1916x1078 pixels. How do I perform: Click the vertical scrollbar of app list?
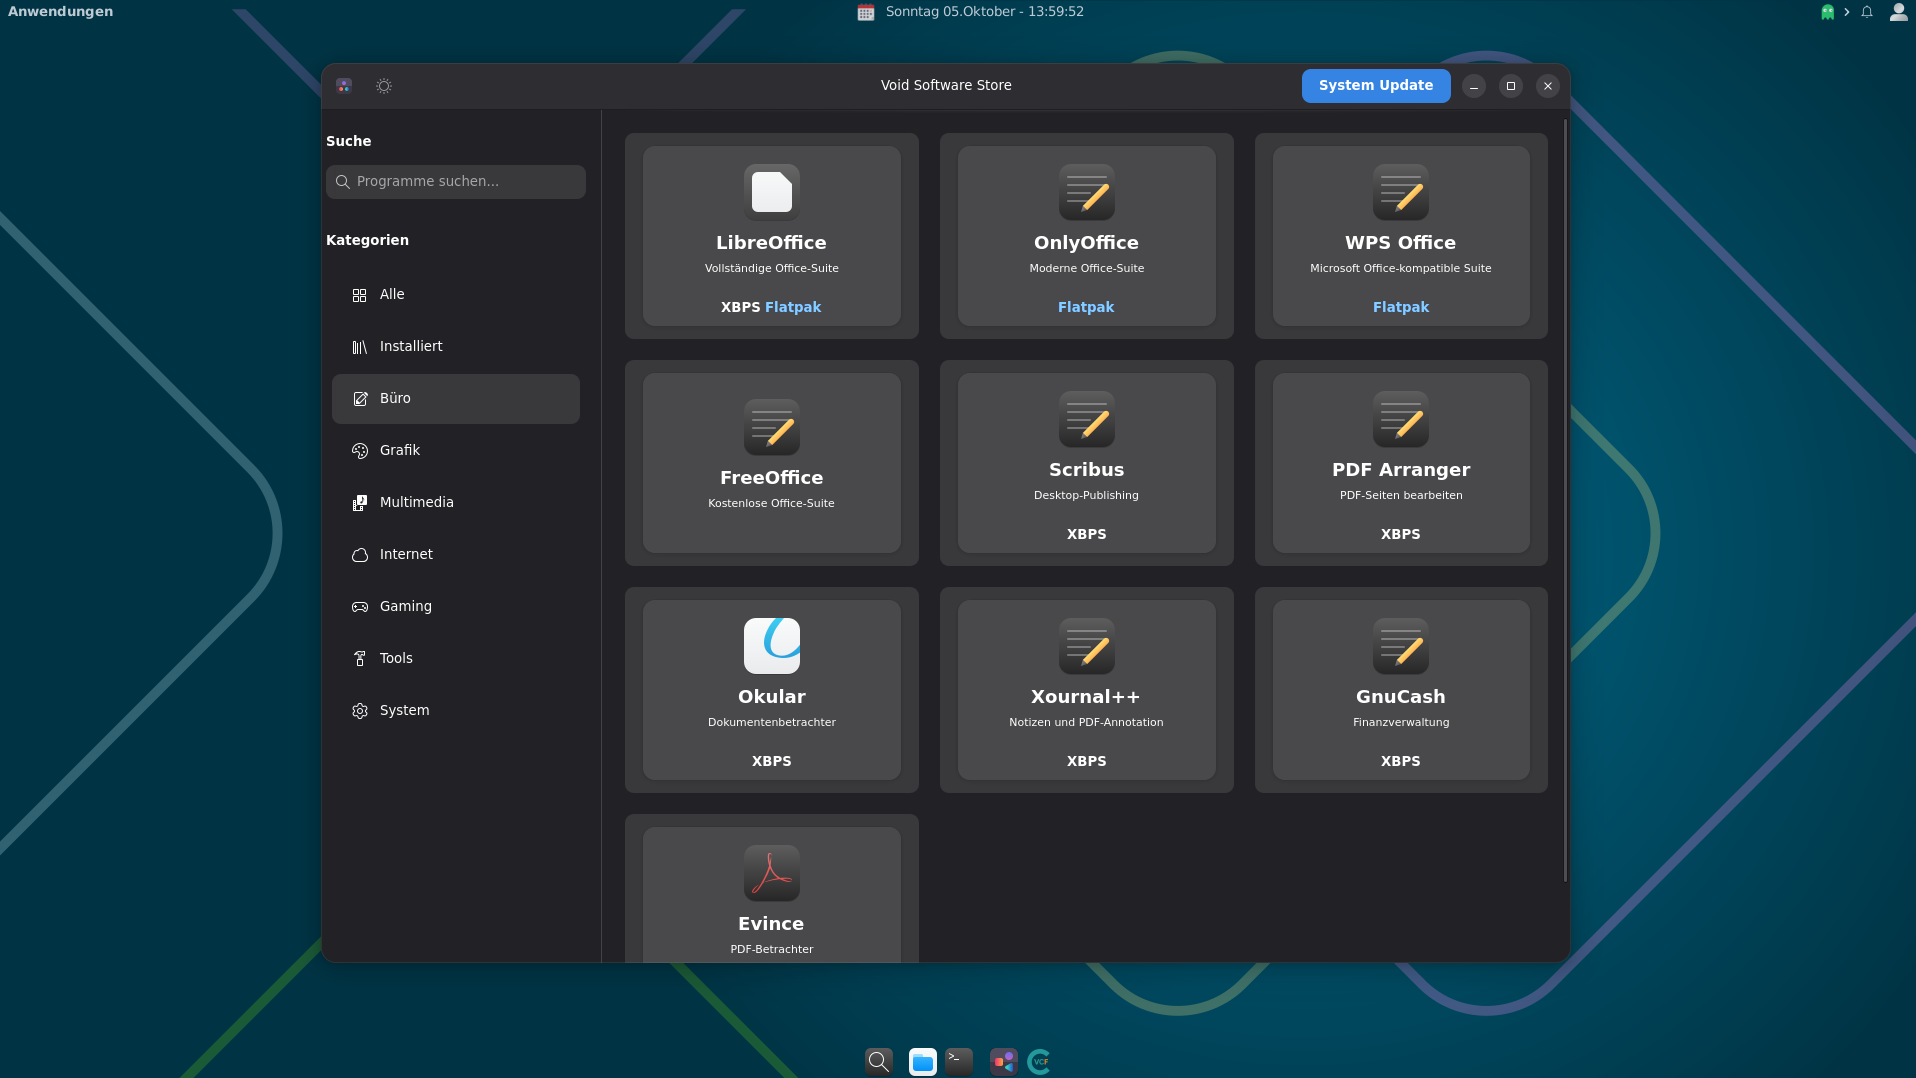coord(1565,500)
